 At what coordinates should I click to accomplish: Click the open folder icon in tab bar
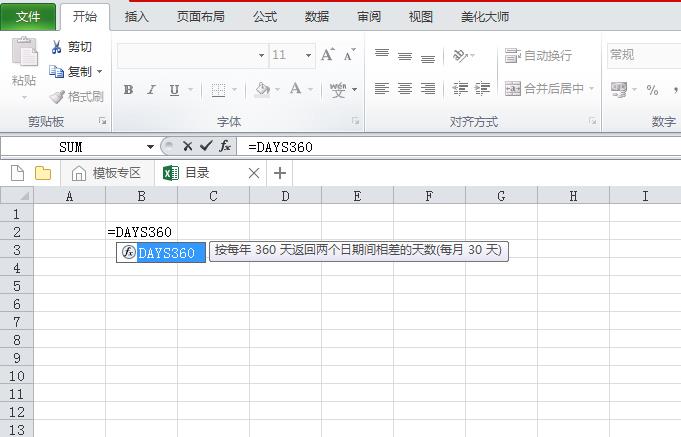tap(43, 173)
